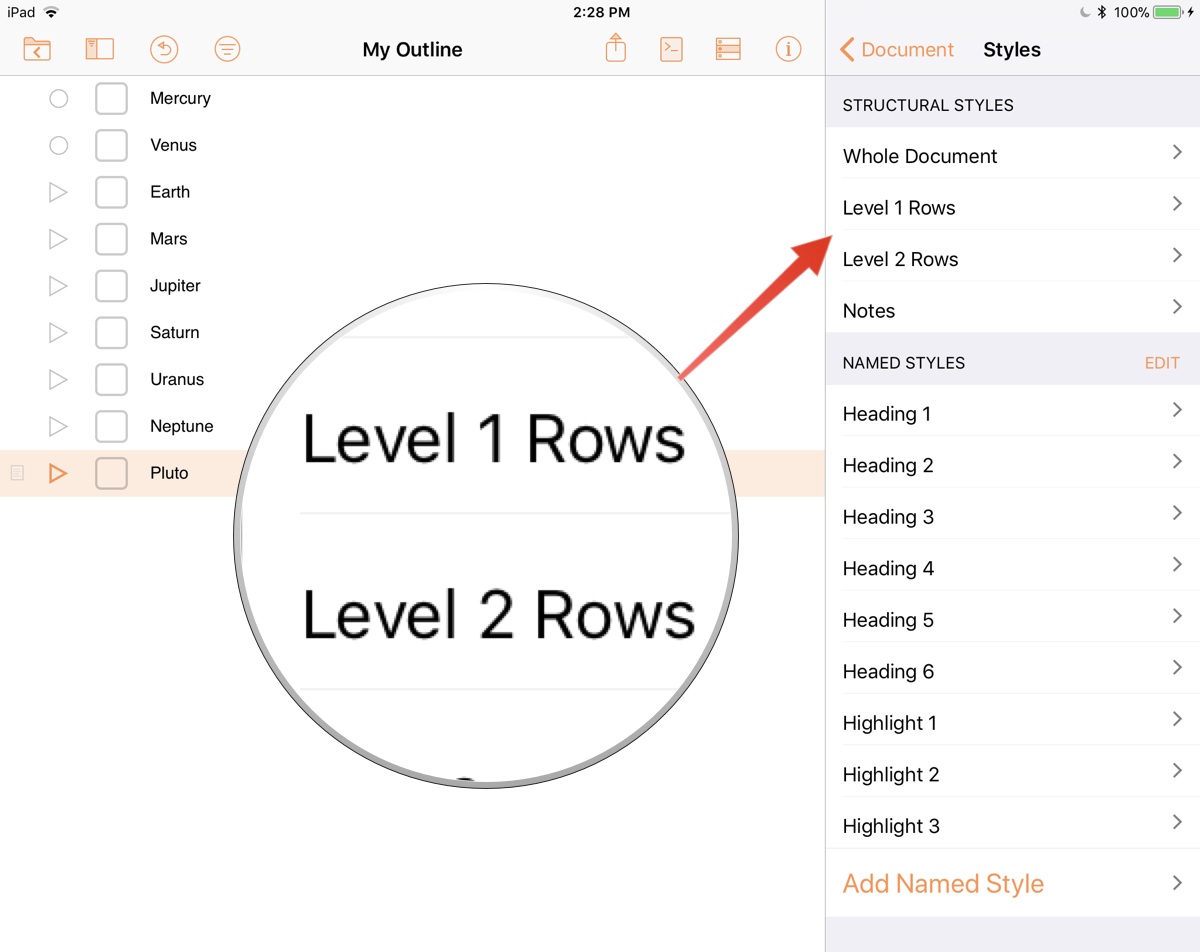This screenshot has width=1200, height=952.
Task: Open Level 1 Rows structural style
Action: [x=1012, y=208]
